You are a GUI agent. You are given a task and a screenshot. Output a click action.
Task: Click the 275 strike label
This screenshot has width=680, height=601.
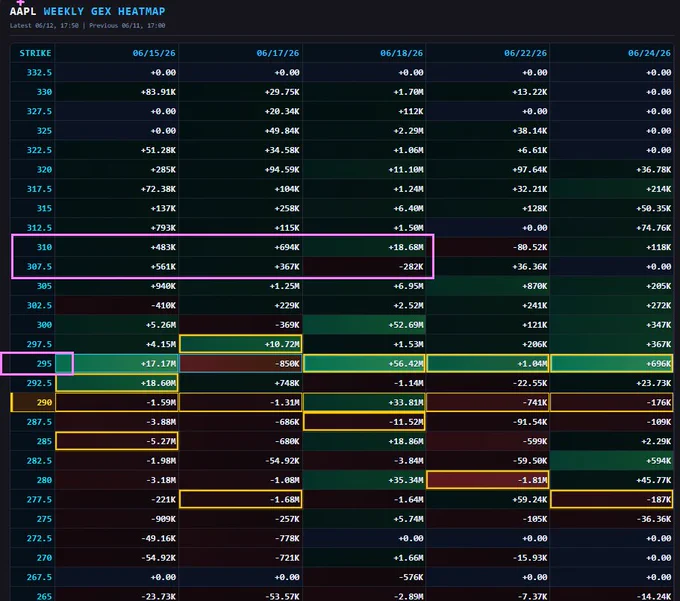(44, 519)
